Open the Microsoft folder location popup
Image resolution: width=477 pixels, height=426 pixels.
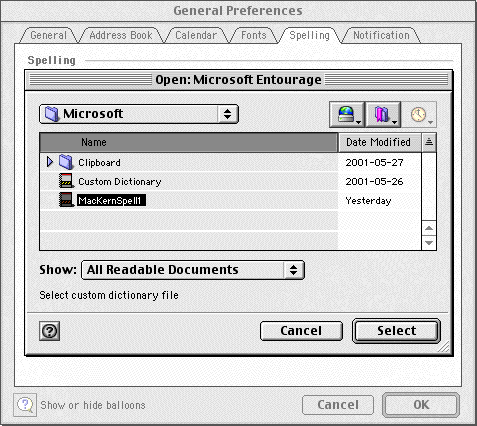(x=139, y=114)
